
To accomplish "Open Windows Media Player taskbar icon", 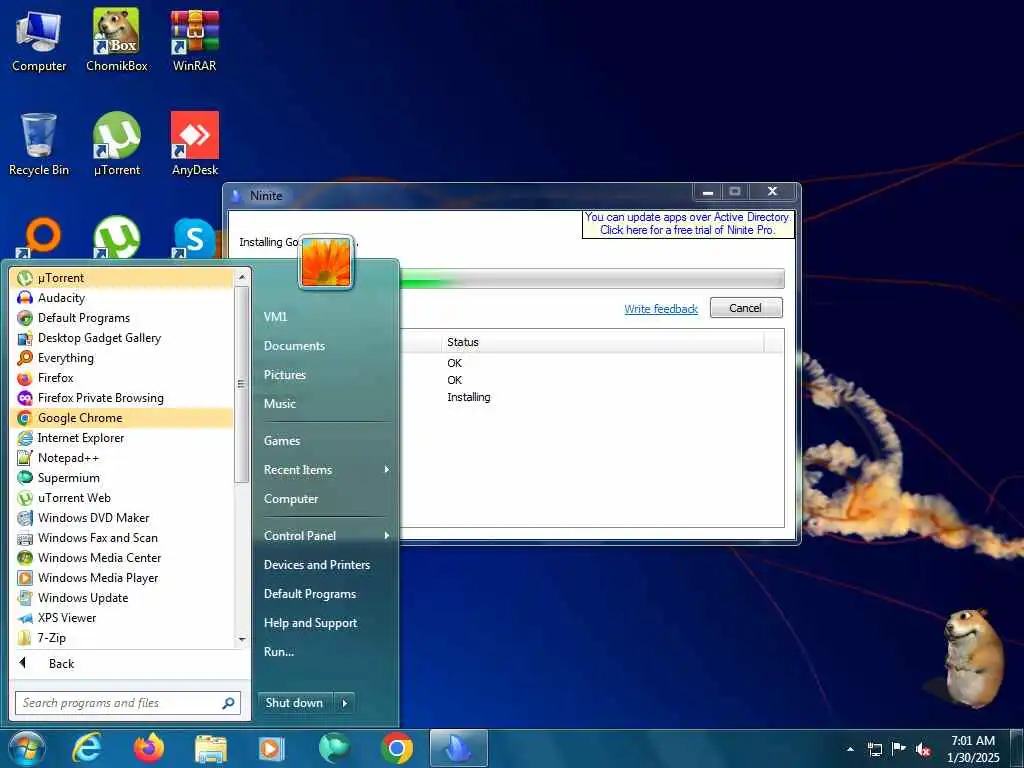I will [272, 749].
